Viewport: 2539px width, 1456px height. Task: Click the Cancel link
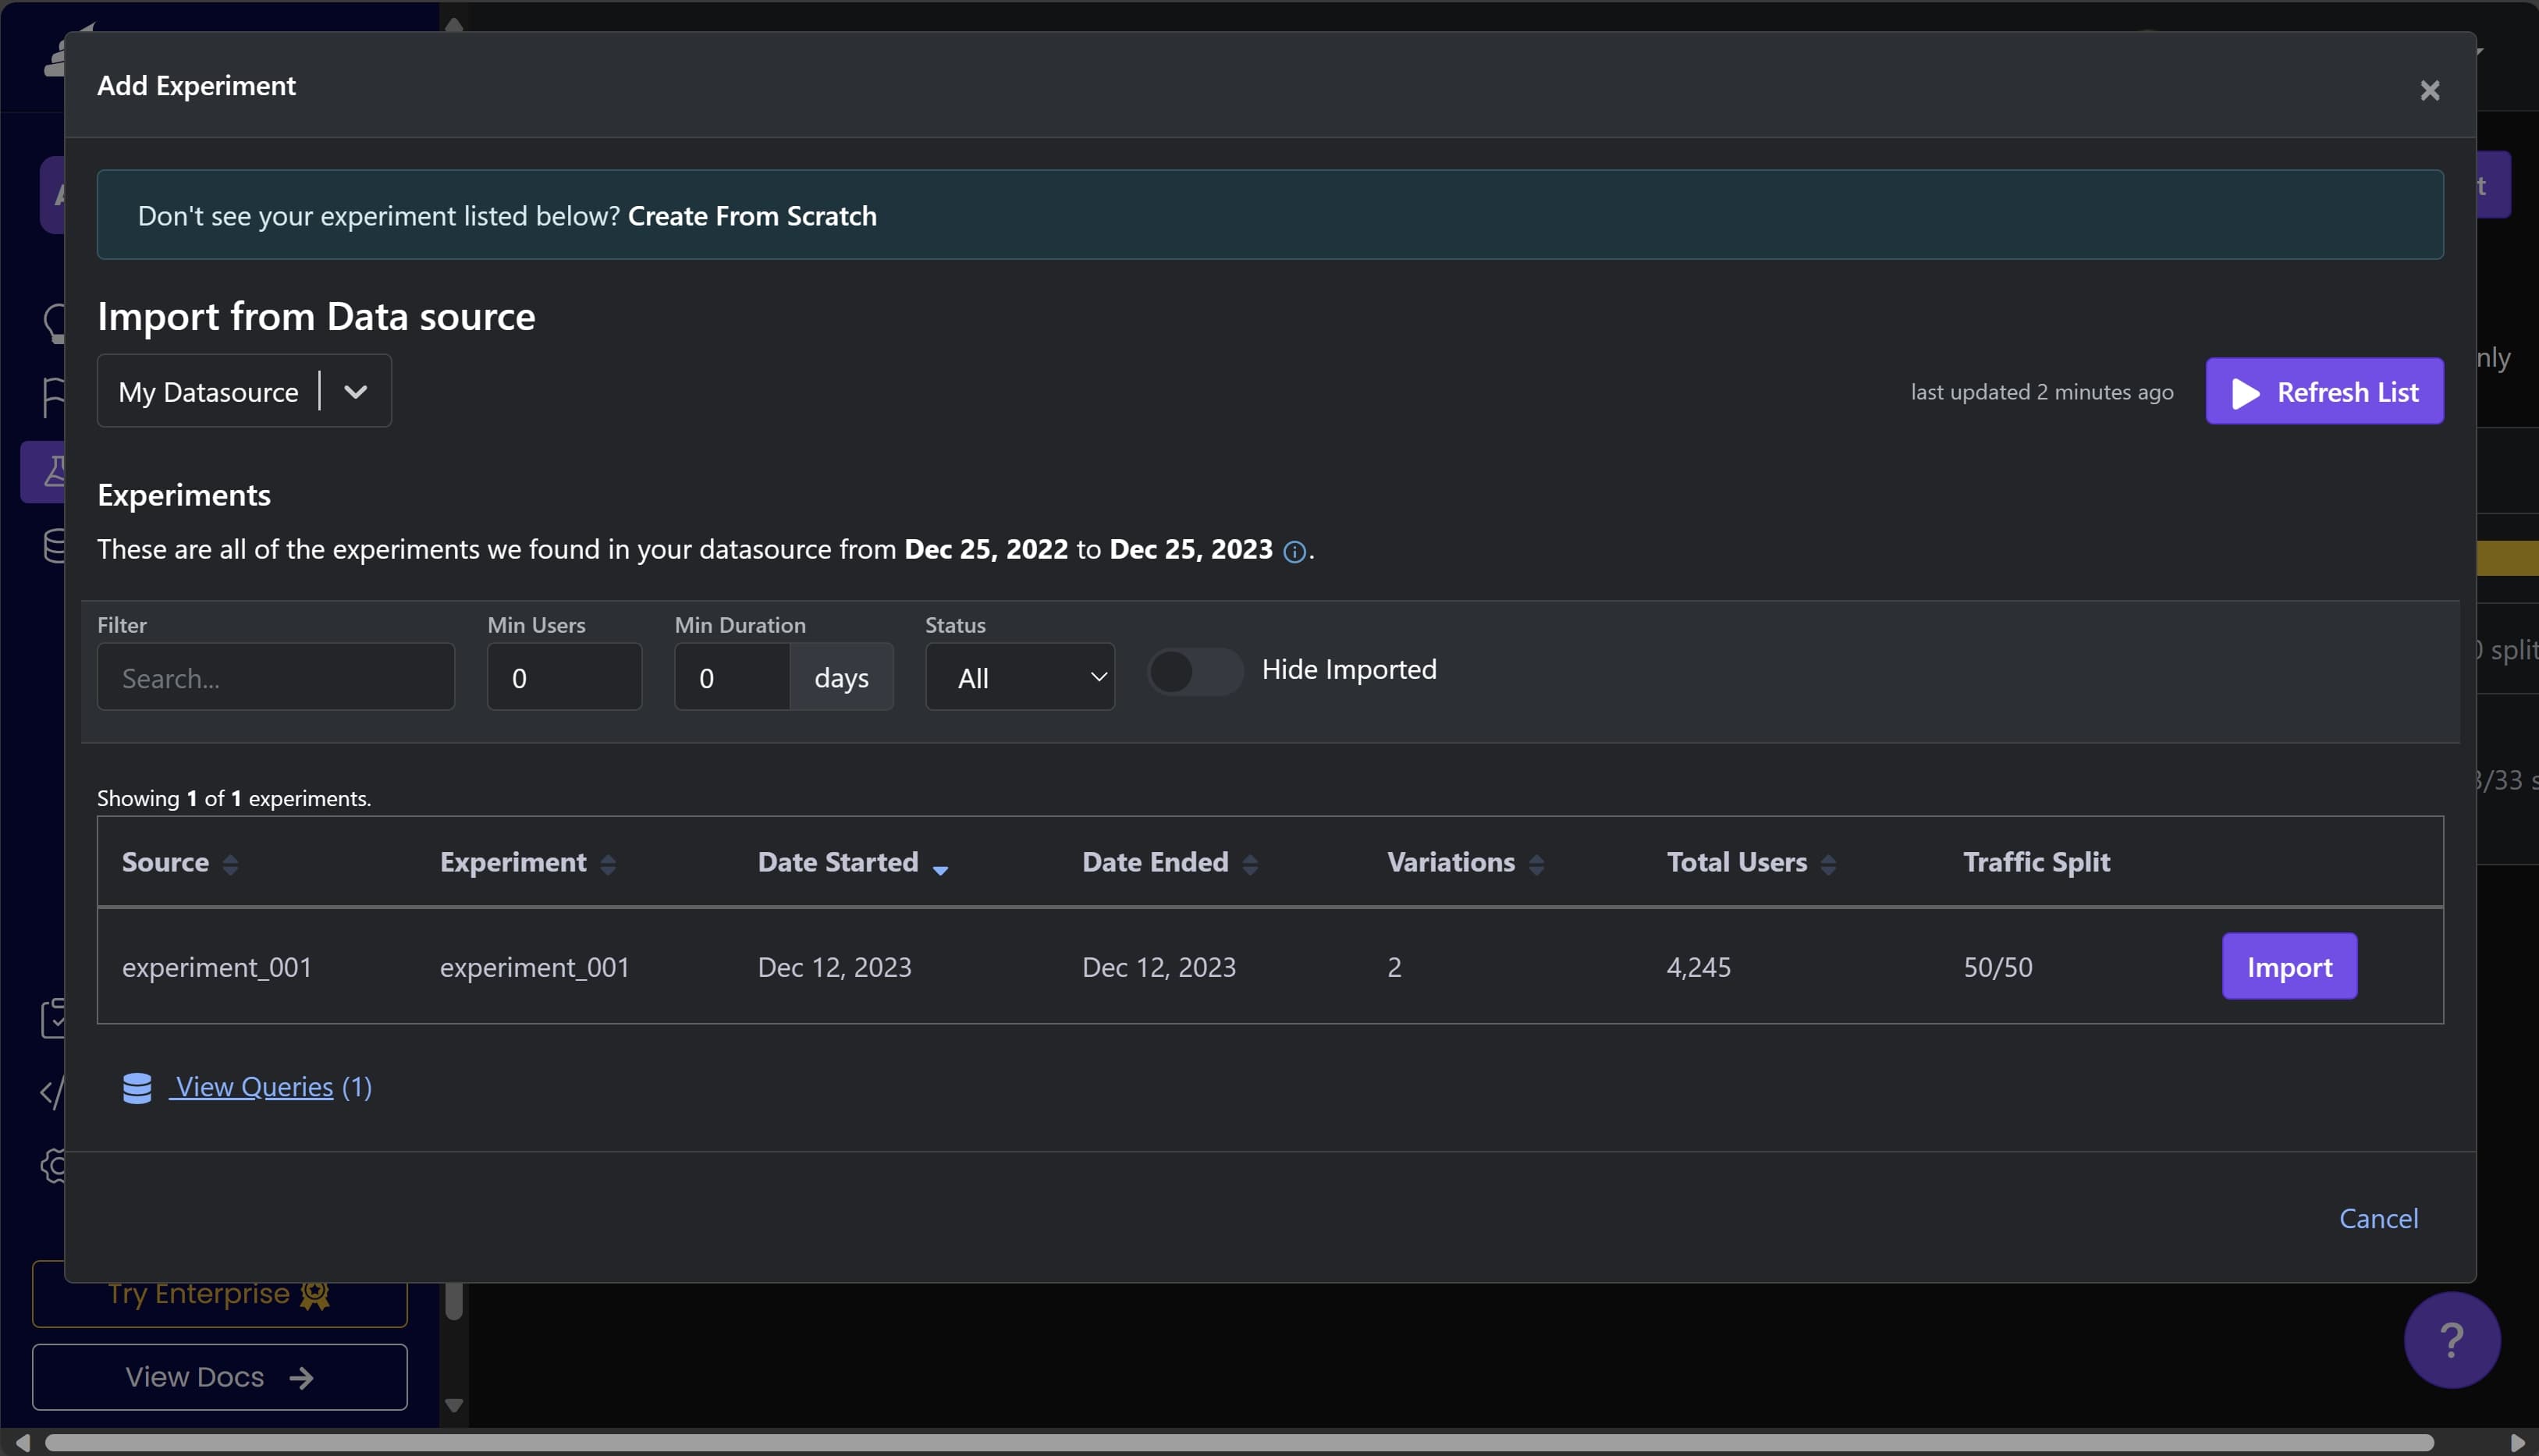pos(2378,1218)
